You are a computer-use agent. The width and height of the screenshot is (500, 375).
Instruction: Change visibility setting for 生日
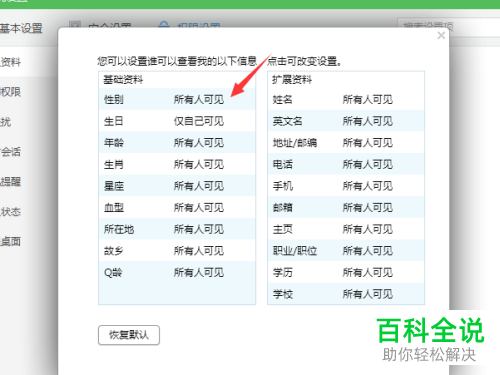click(x=199, y=121)
